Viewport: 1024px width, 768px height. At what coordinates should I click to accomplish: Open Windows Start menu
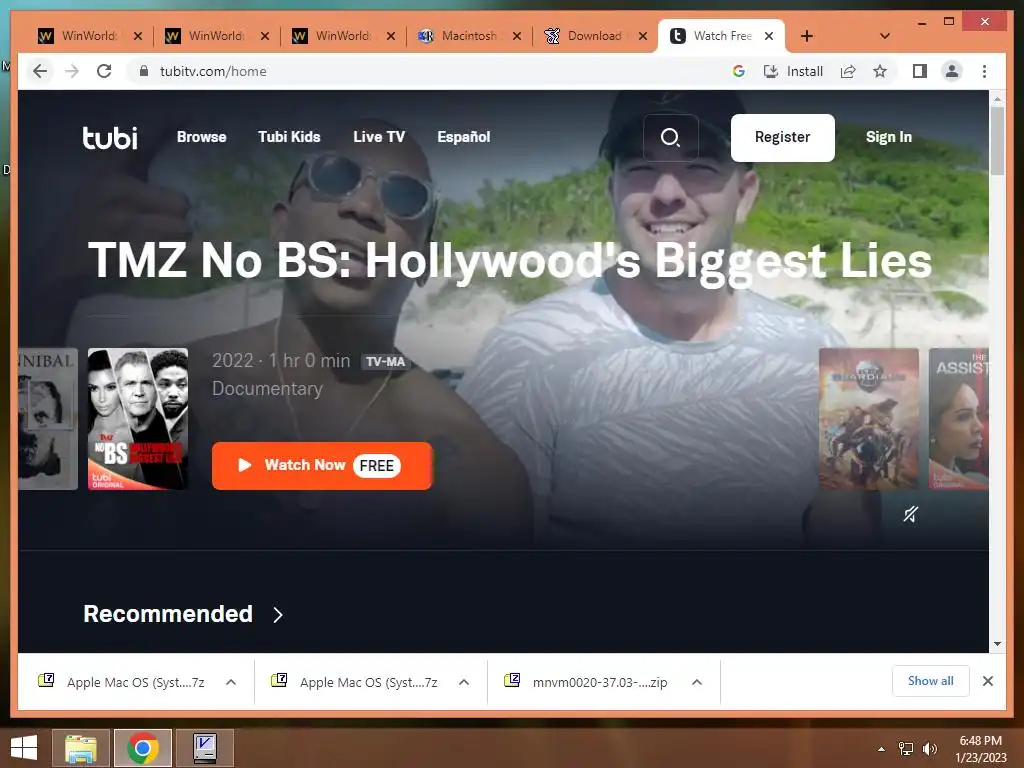[24, 748]
